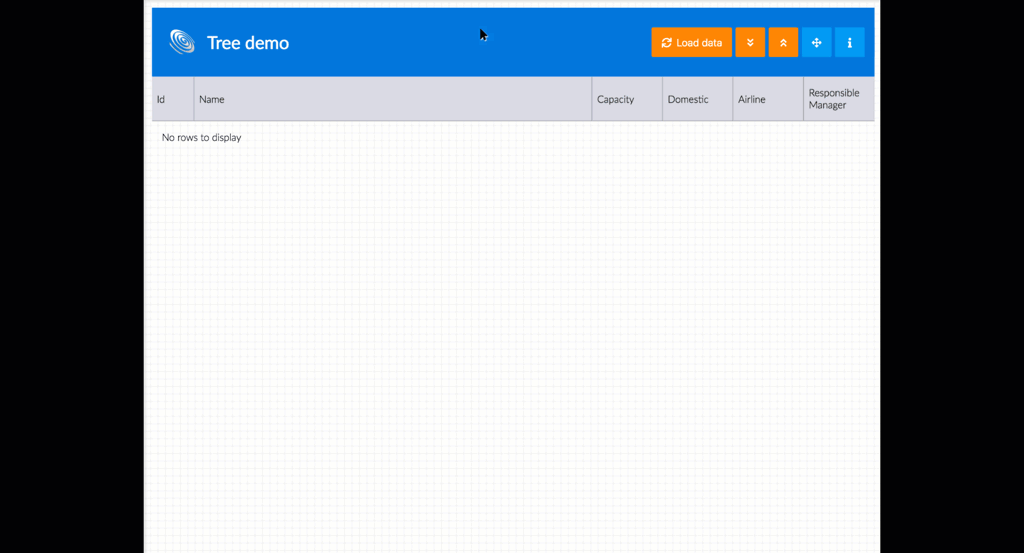Screen dimensions: 1024x553
Task: Click the divider between Name and Capacity columns
Action: pos(592,100)
